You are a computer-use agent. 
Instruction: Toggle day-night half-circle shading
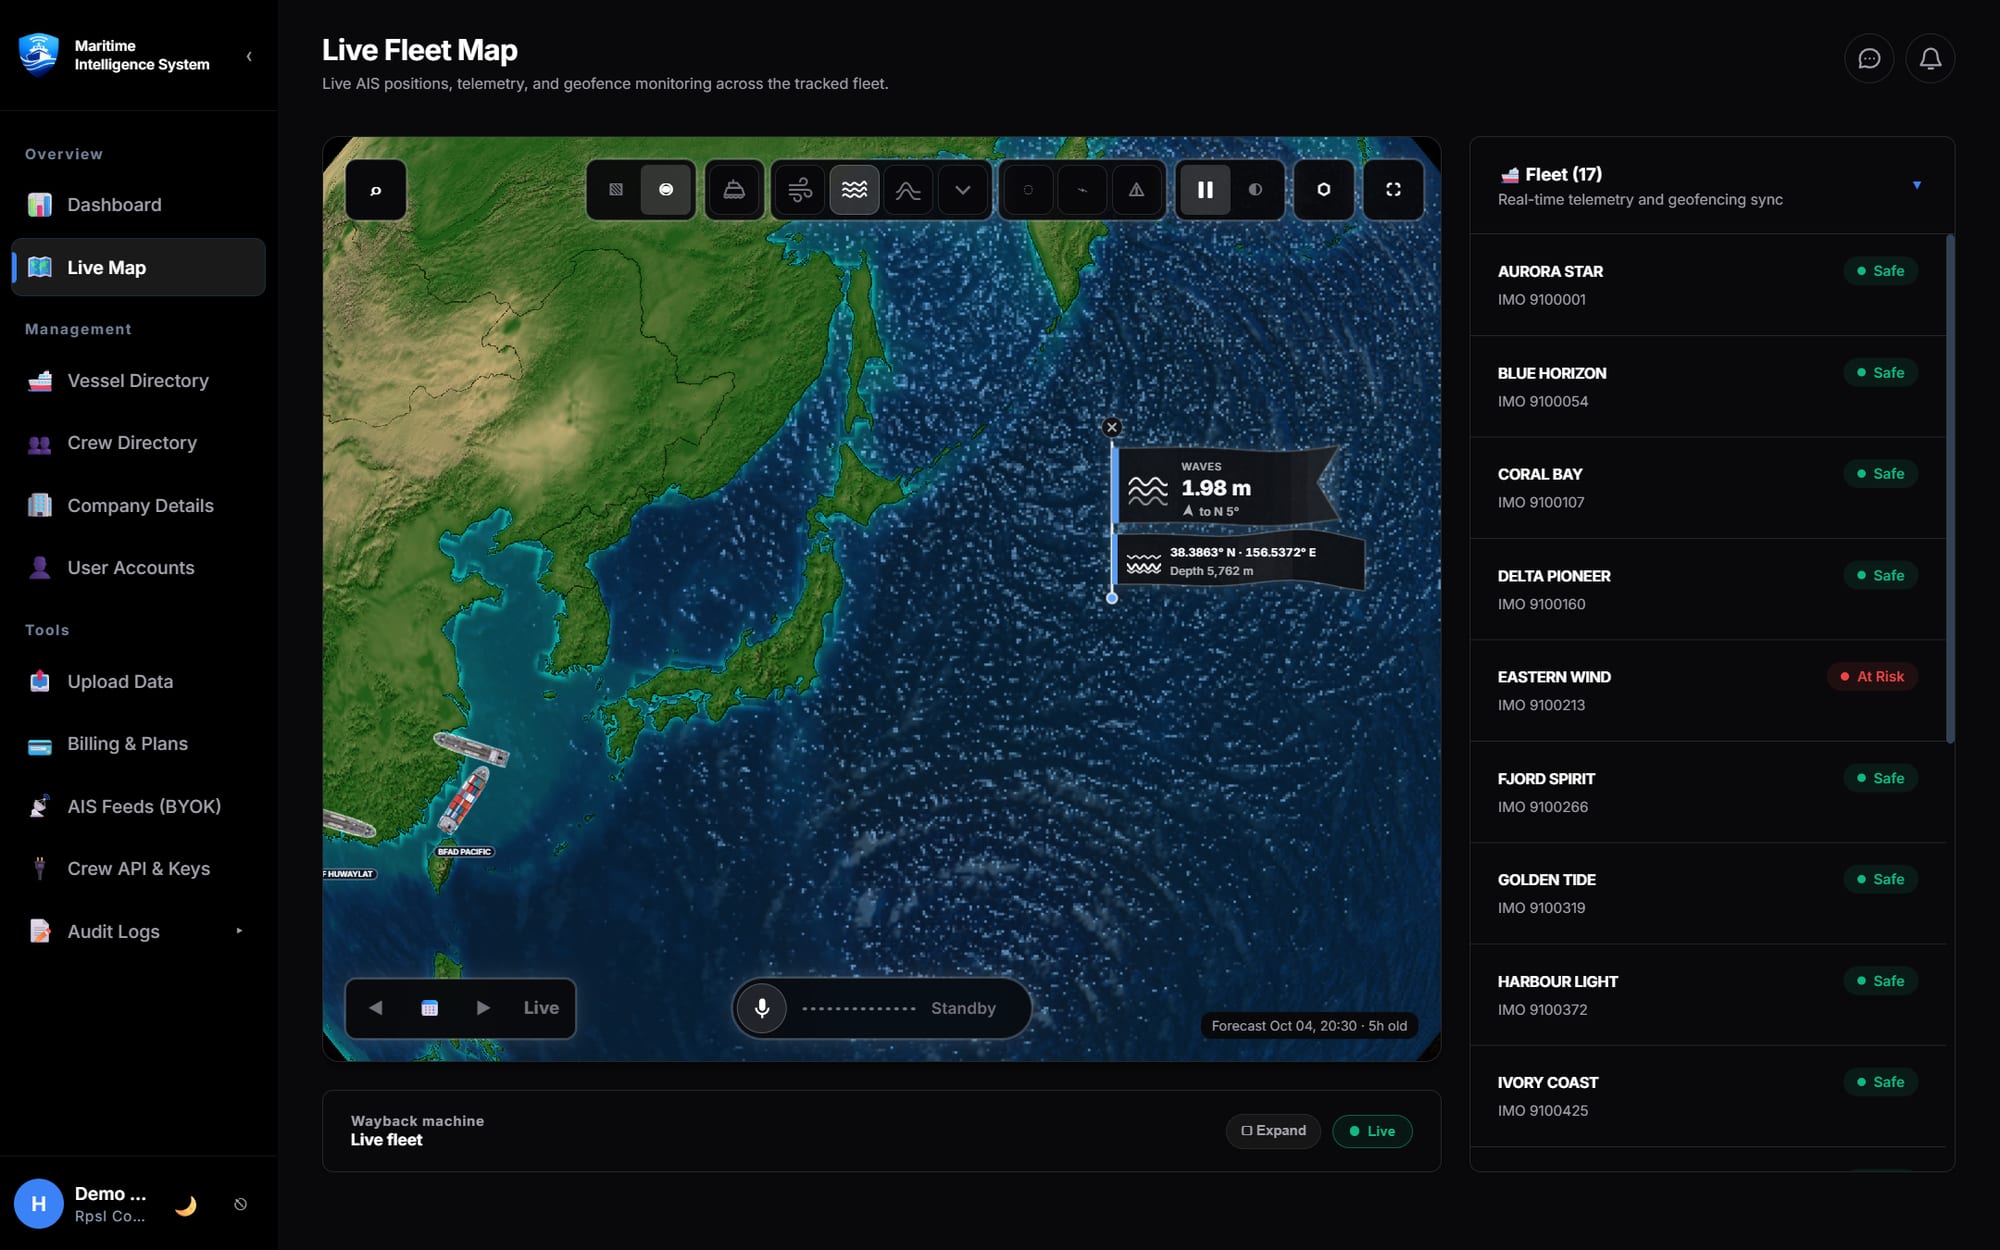(x=1255, y=190)
